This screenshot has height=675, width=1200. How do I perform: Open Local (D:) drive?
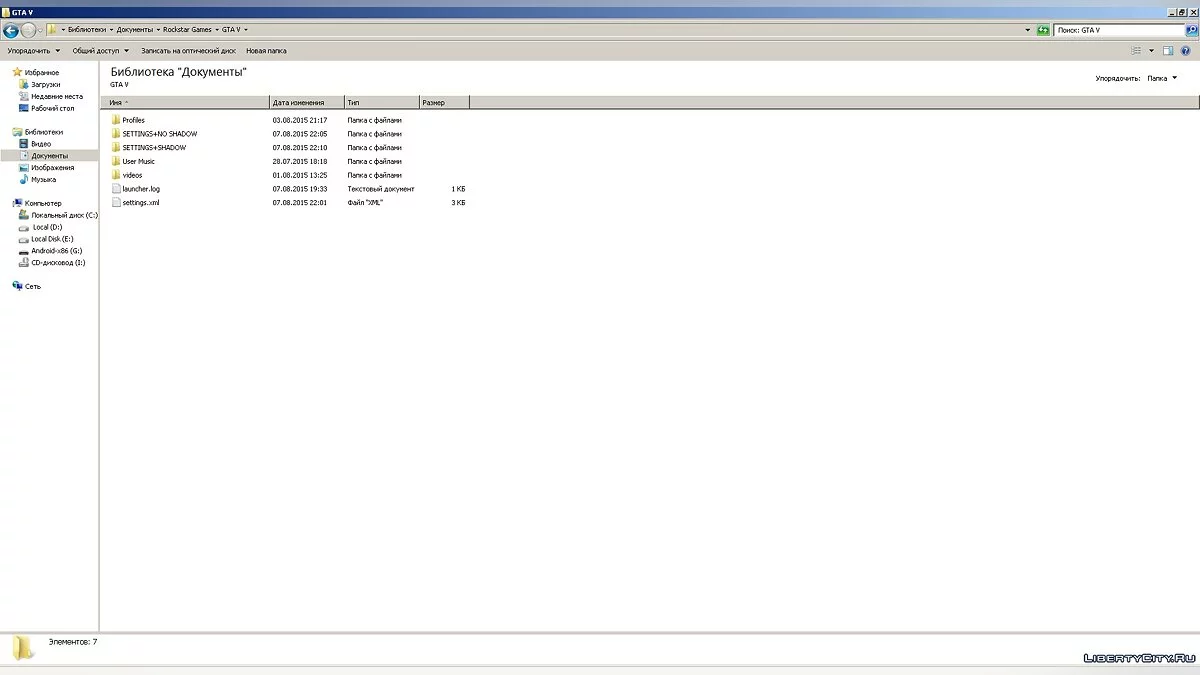point(40,227)
